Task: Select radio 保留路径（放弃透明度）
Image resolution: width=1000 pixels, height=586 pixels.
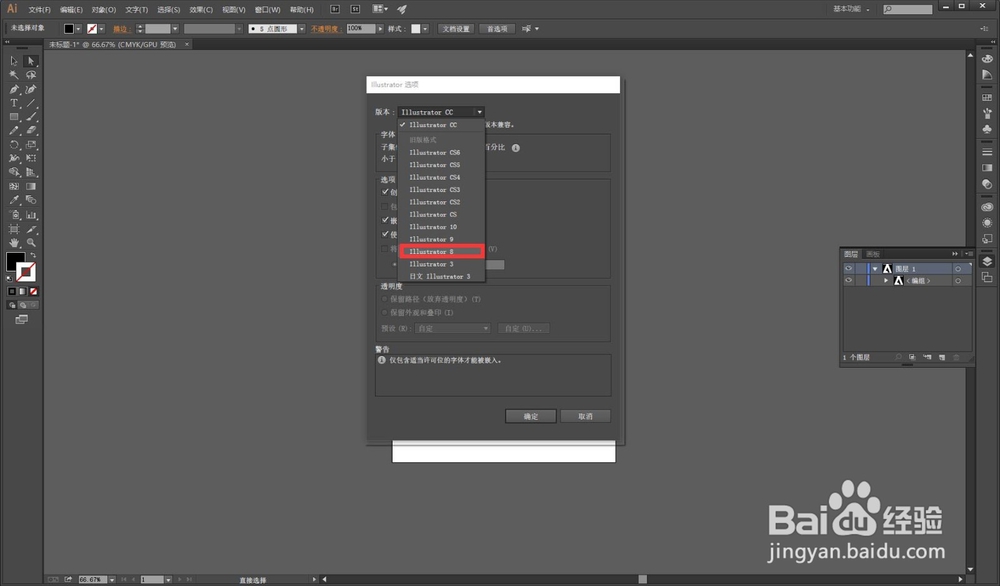Action: 384,299
